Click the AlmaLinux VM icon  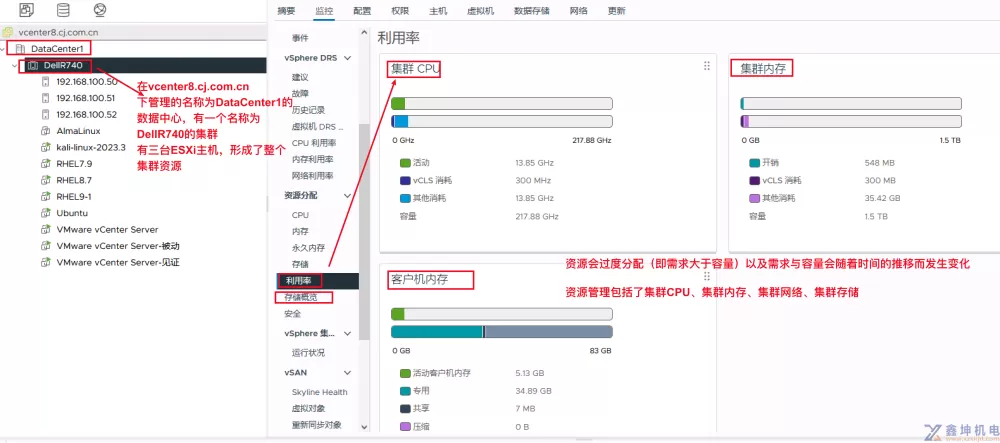(x=45, y=131)
